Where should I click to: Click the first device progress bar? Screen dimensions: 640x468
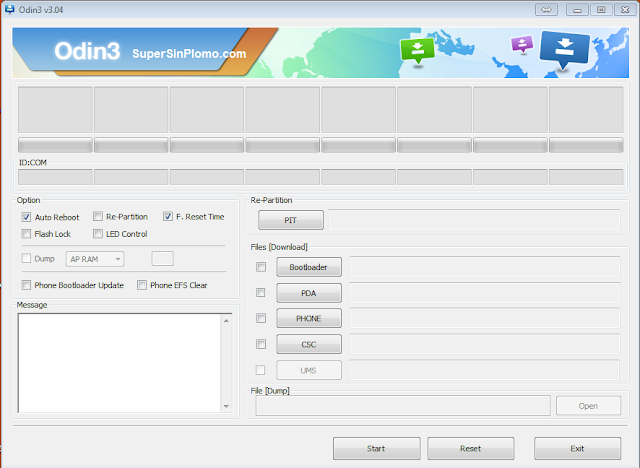55,145
